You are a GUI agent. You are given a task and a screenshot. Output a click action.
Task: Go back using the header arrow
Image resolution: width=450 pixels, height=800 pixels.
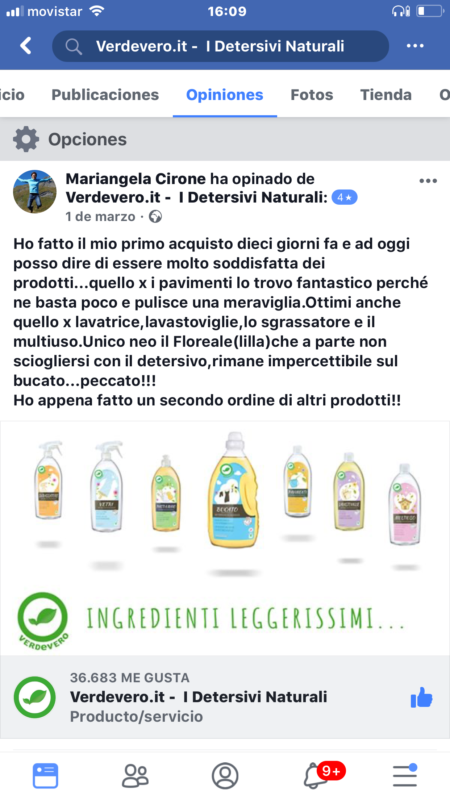(x=26, y=46)
